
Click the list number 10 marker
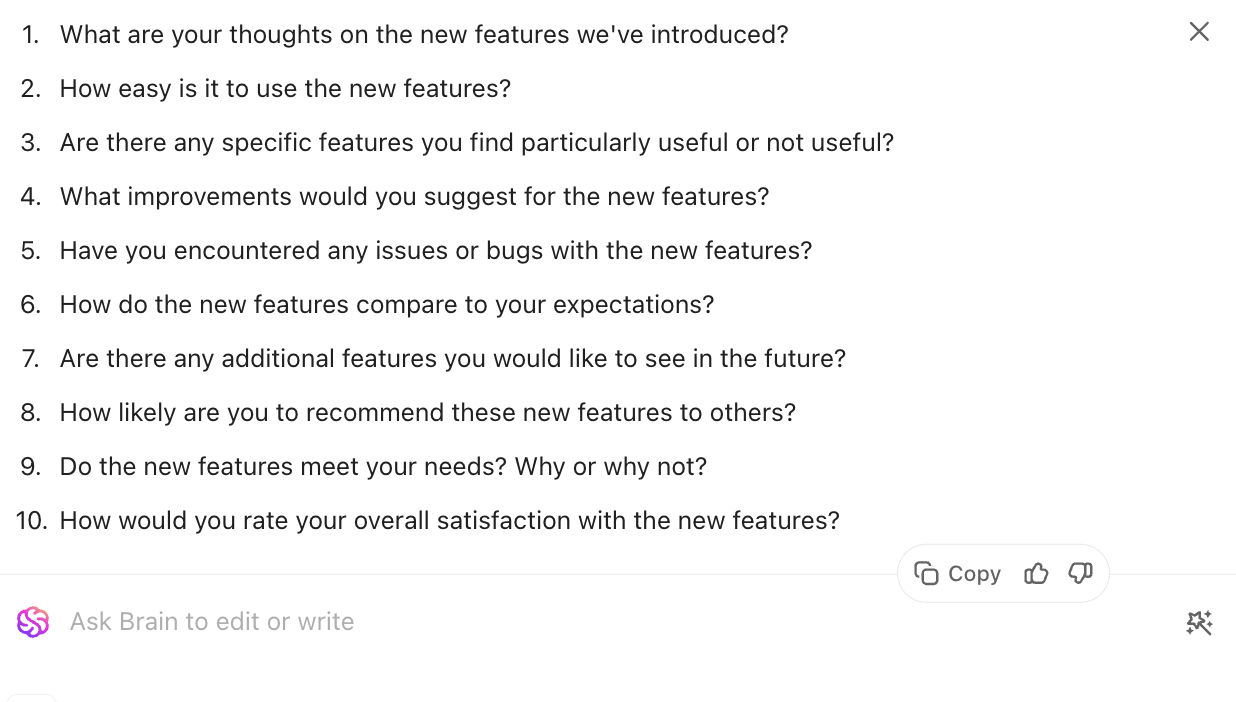click(32, 520)
